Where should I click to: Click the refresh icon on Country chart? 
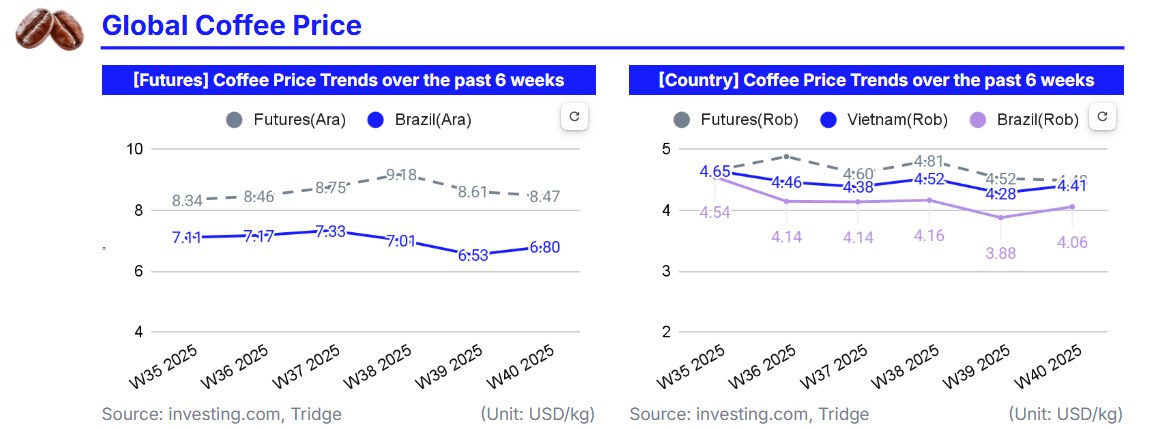1102,117
